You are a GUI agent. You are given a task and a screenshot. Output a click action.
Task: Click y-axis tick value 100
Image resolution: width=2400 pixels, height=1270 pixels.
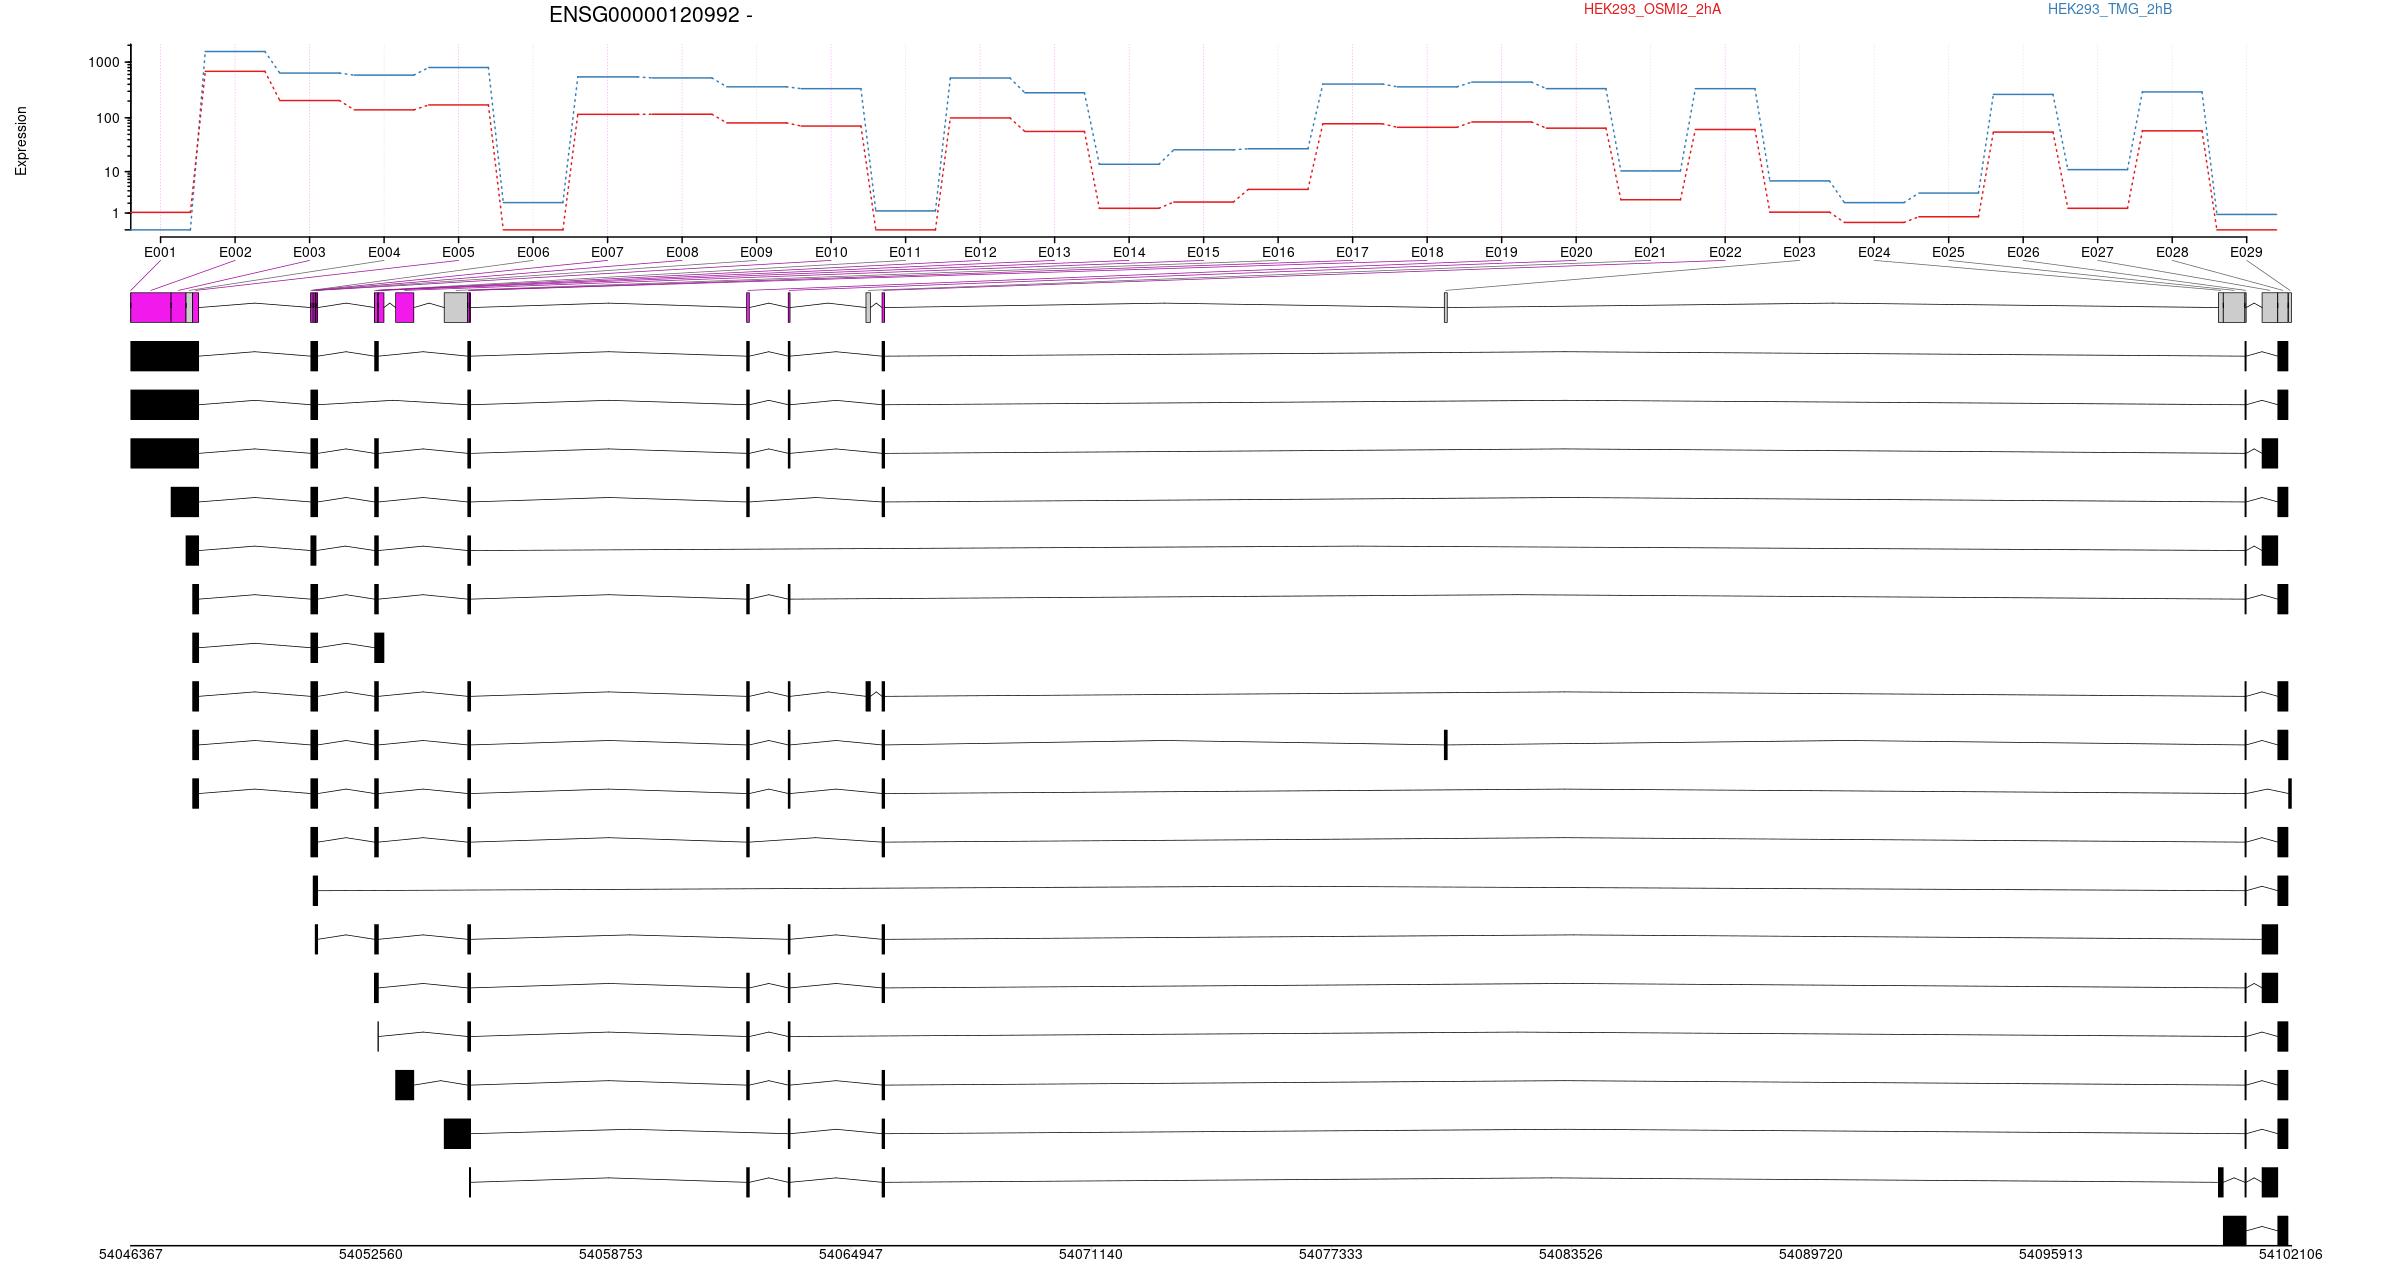pos(108,119)
